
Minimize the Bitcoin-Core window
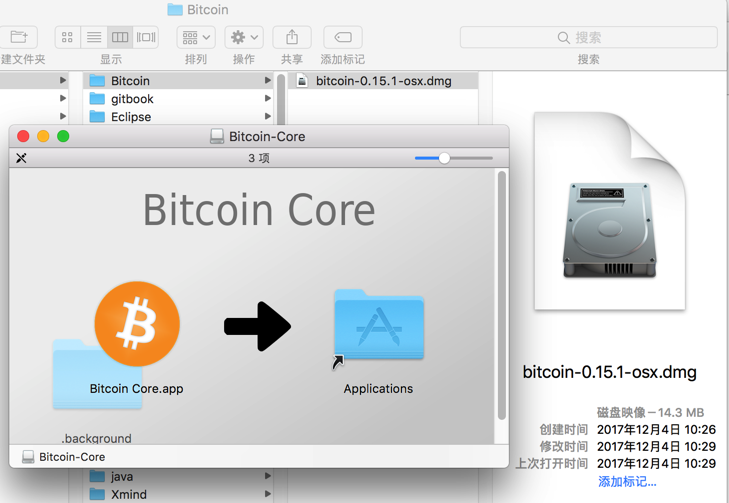tap(43, 136)
